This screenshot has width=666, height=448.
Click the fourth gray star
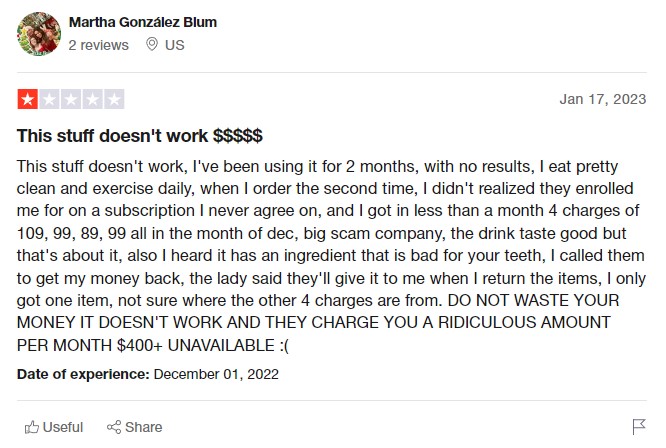(93, 99)
